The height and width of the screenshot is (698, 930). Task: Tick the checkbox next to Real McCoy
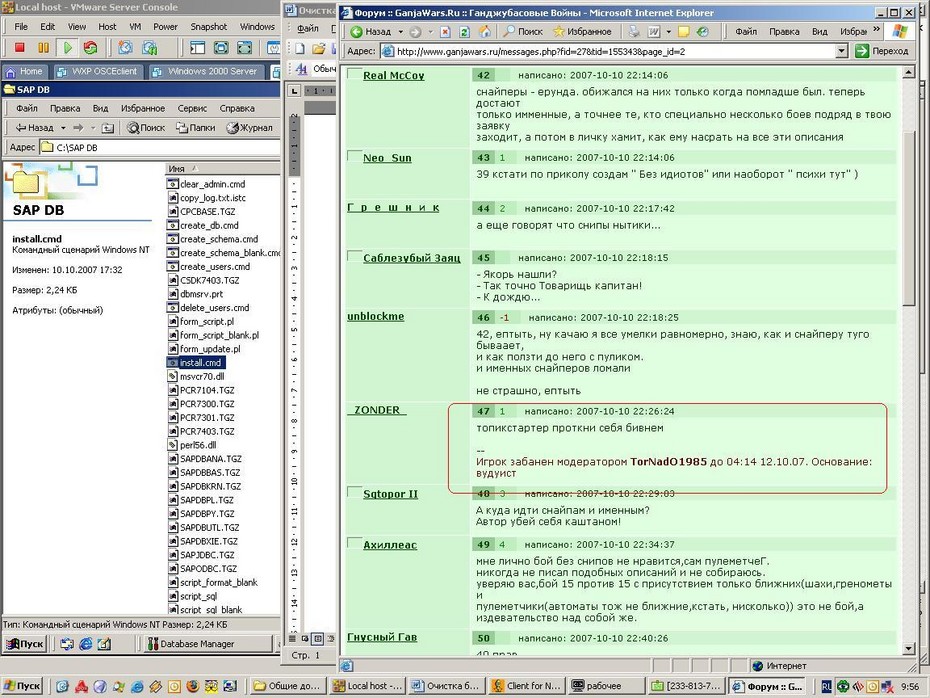[354, 74]
